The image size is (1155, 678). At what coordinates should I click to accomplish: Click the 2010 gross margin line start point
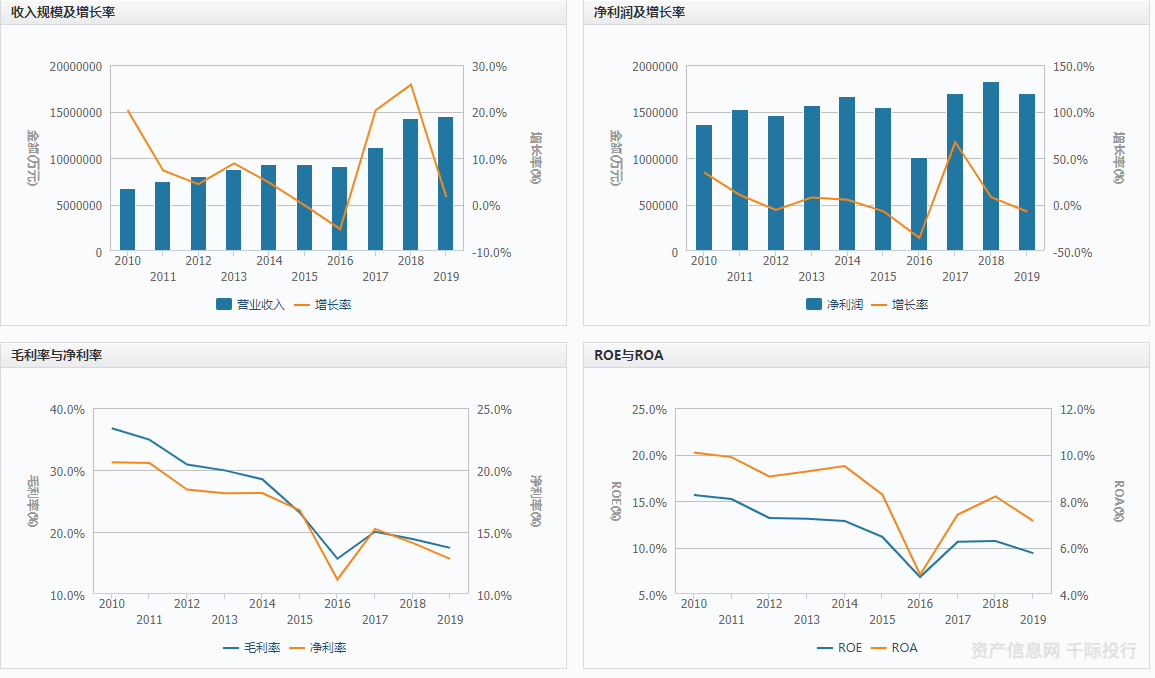pos(112,428)
